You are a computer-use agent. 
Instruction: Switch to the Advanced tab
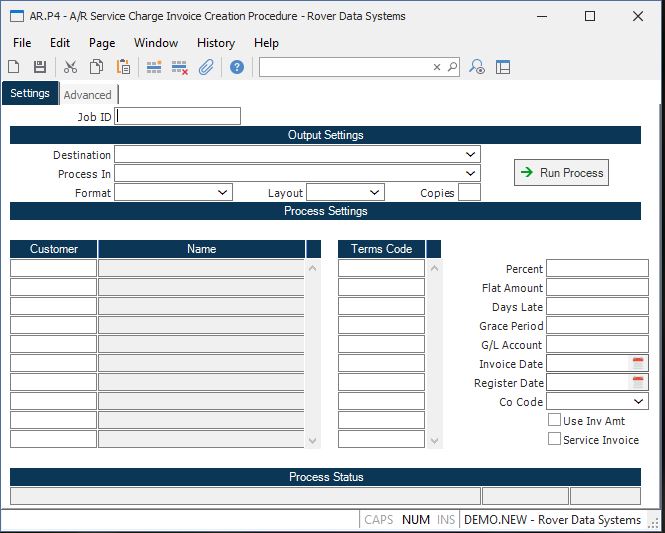88,95
